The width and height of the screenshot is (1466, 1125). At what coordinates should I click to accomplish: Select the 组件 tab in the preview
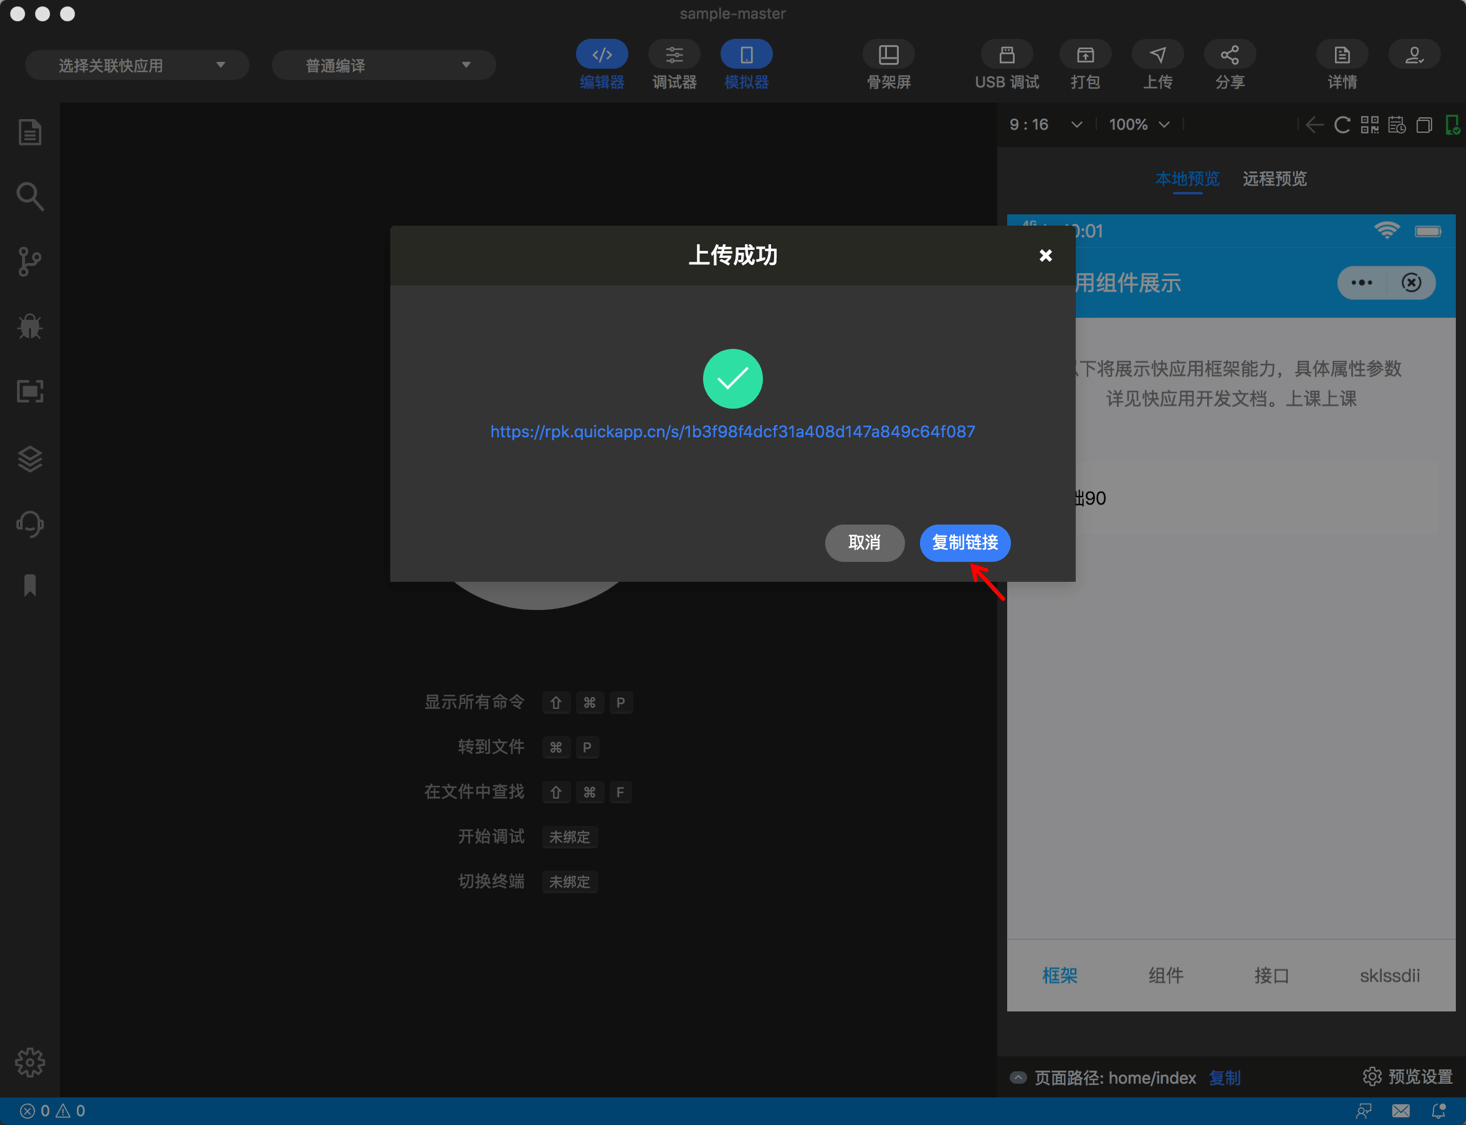(1165, 975)
